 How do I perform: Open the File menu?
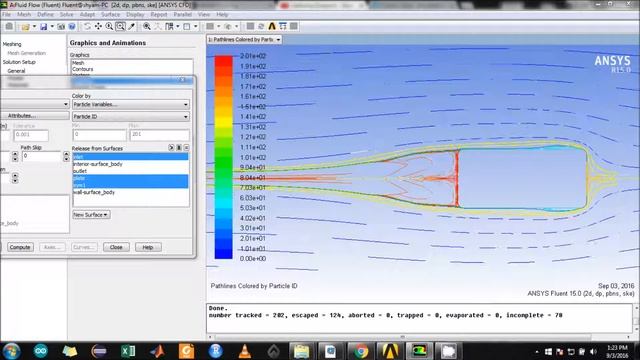click(x=7, y=14)
